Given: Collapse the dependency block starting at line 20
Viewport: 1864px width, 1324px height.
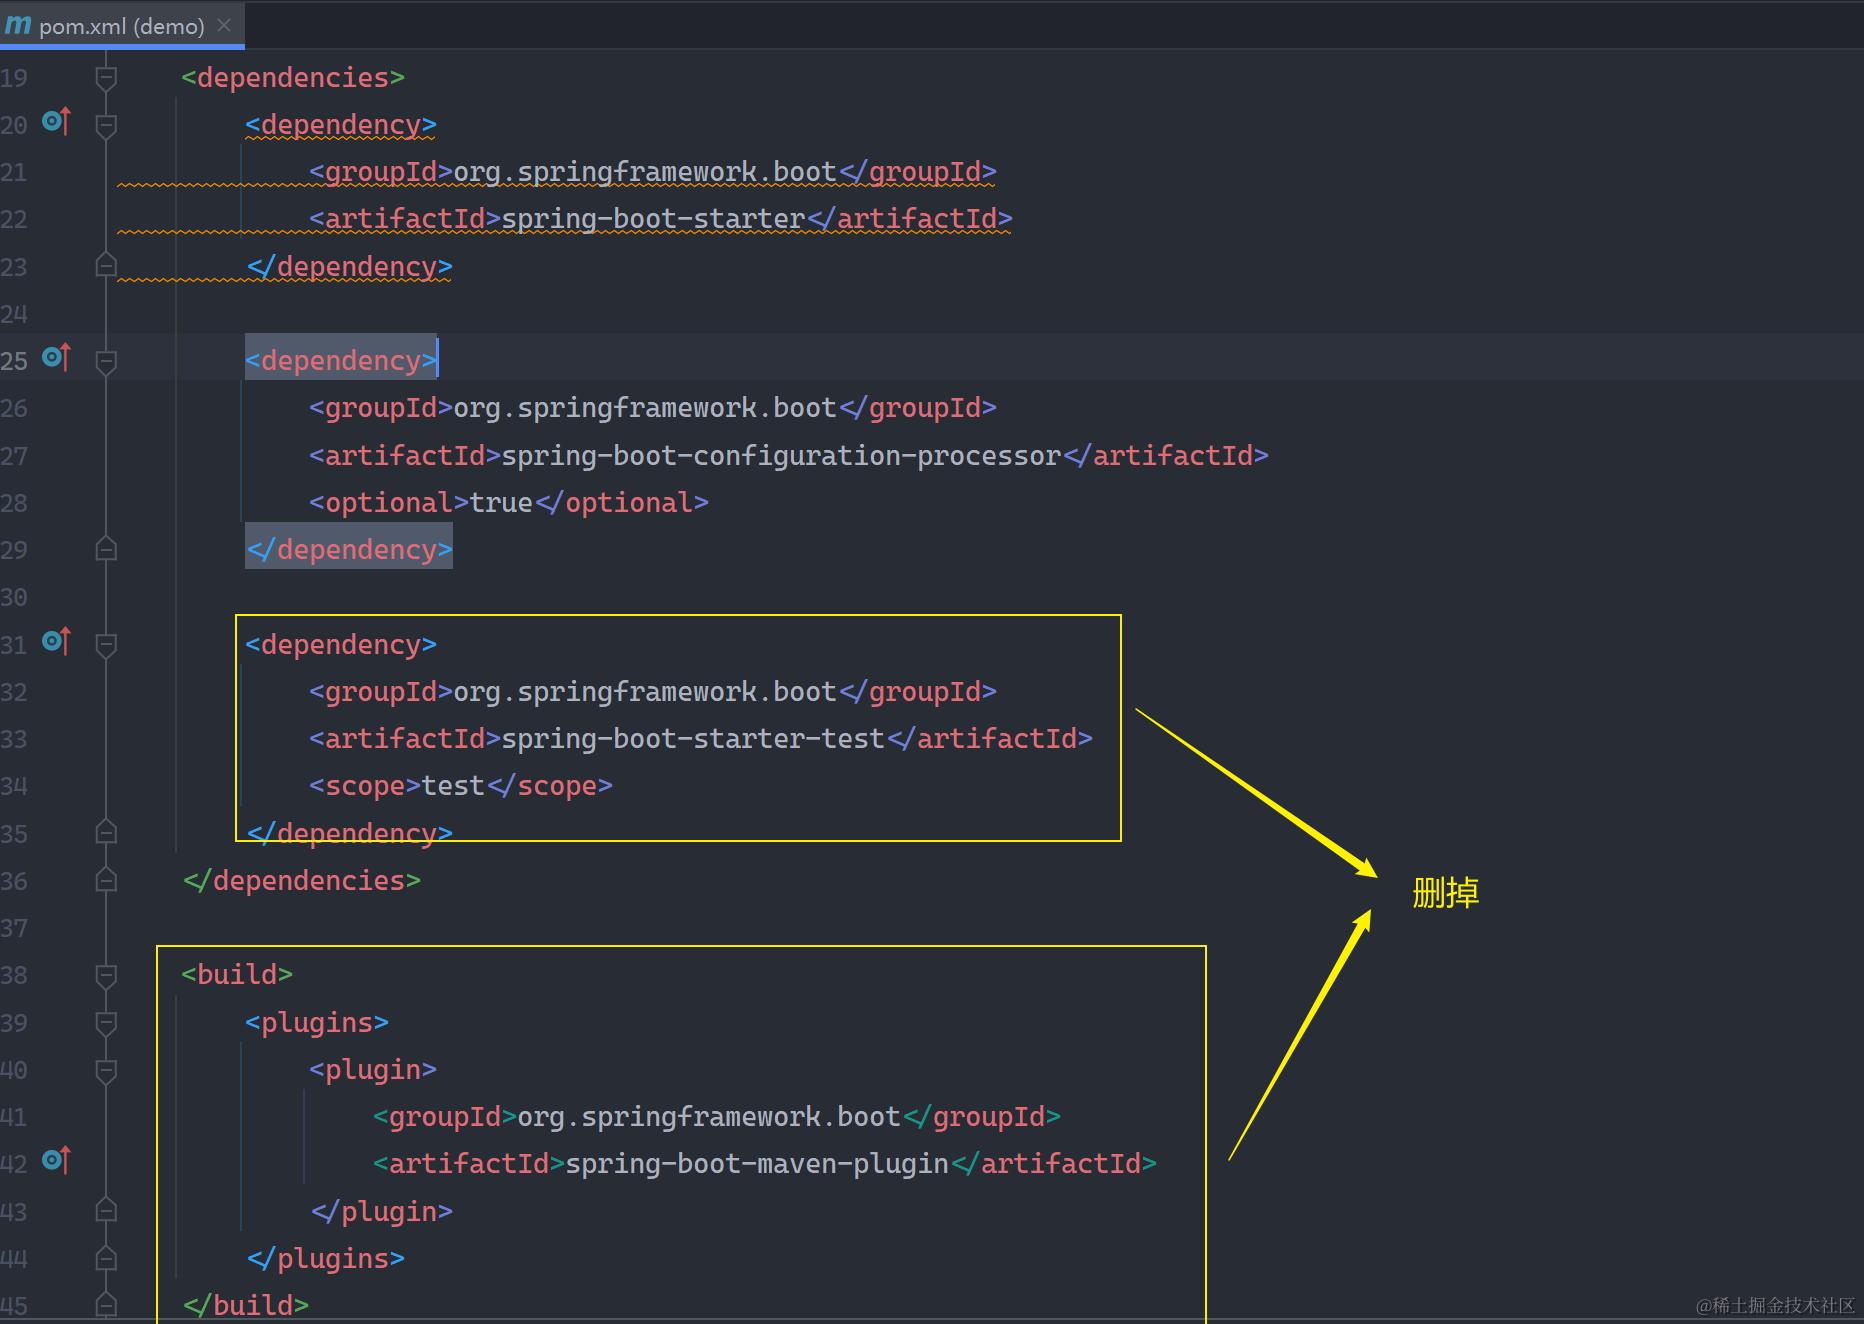Looking at the screenshot, I should click(x=106, y=125).
